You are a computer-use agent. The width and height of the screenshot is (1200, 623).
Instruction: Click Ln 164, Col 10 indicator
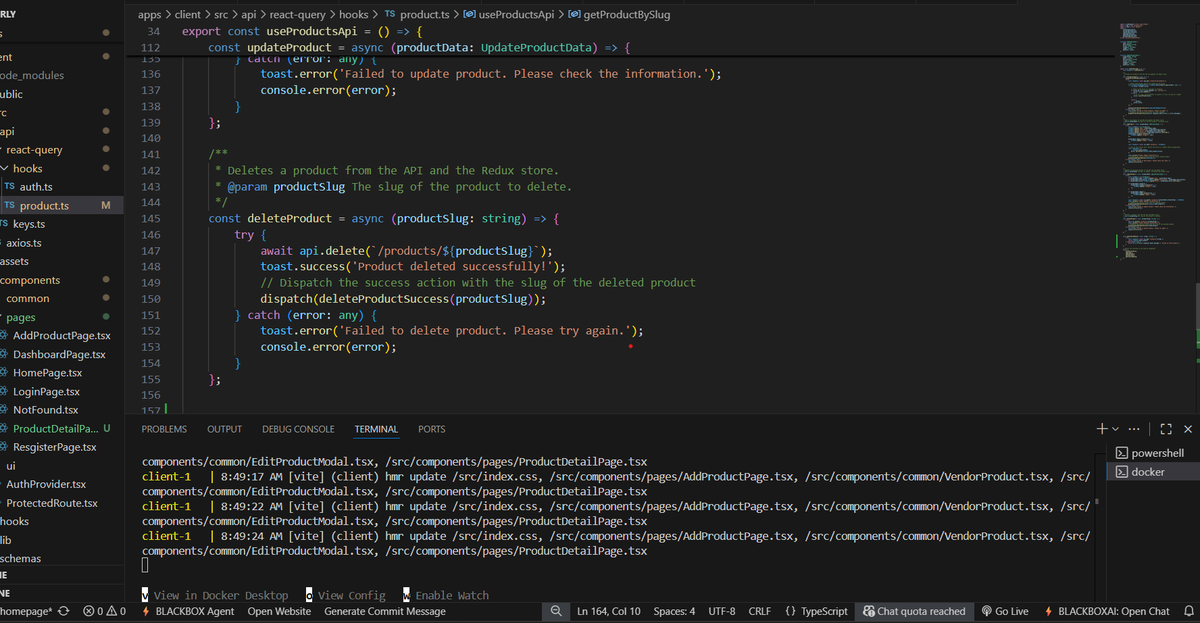[x=608, y=611]
